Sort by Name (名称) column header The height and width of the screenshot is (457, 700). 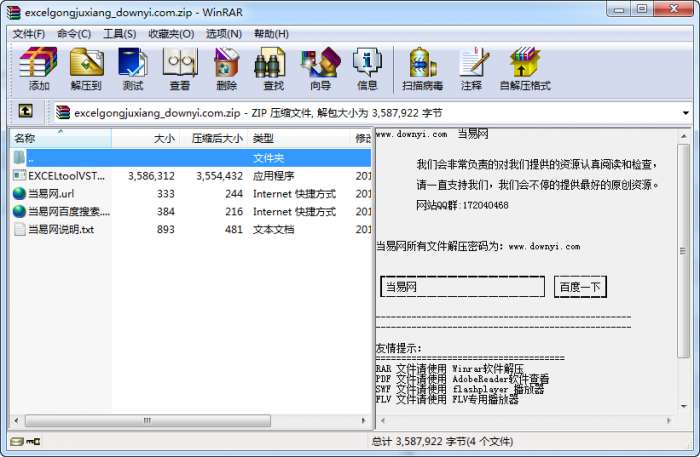point(61,138)
